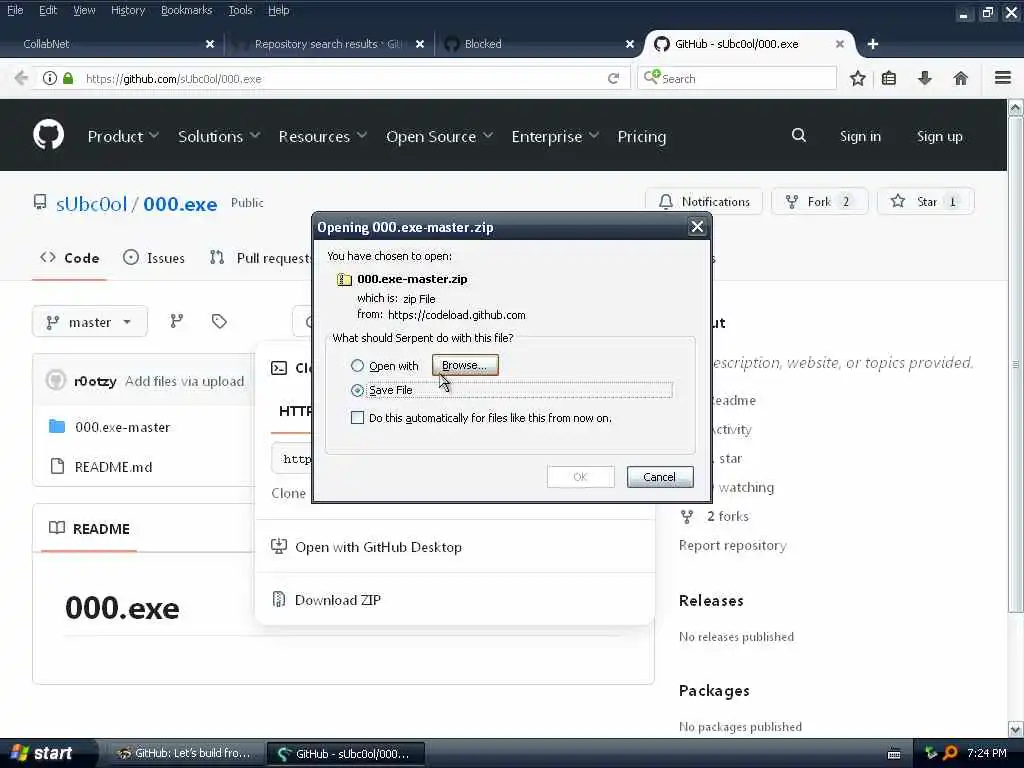Click the Notifications button
This screenshot has height=768, width=1024.
(703, 201)
